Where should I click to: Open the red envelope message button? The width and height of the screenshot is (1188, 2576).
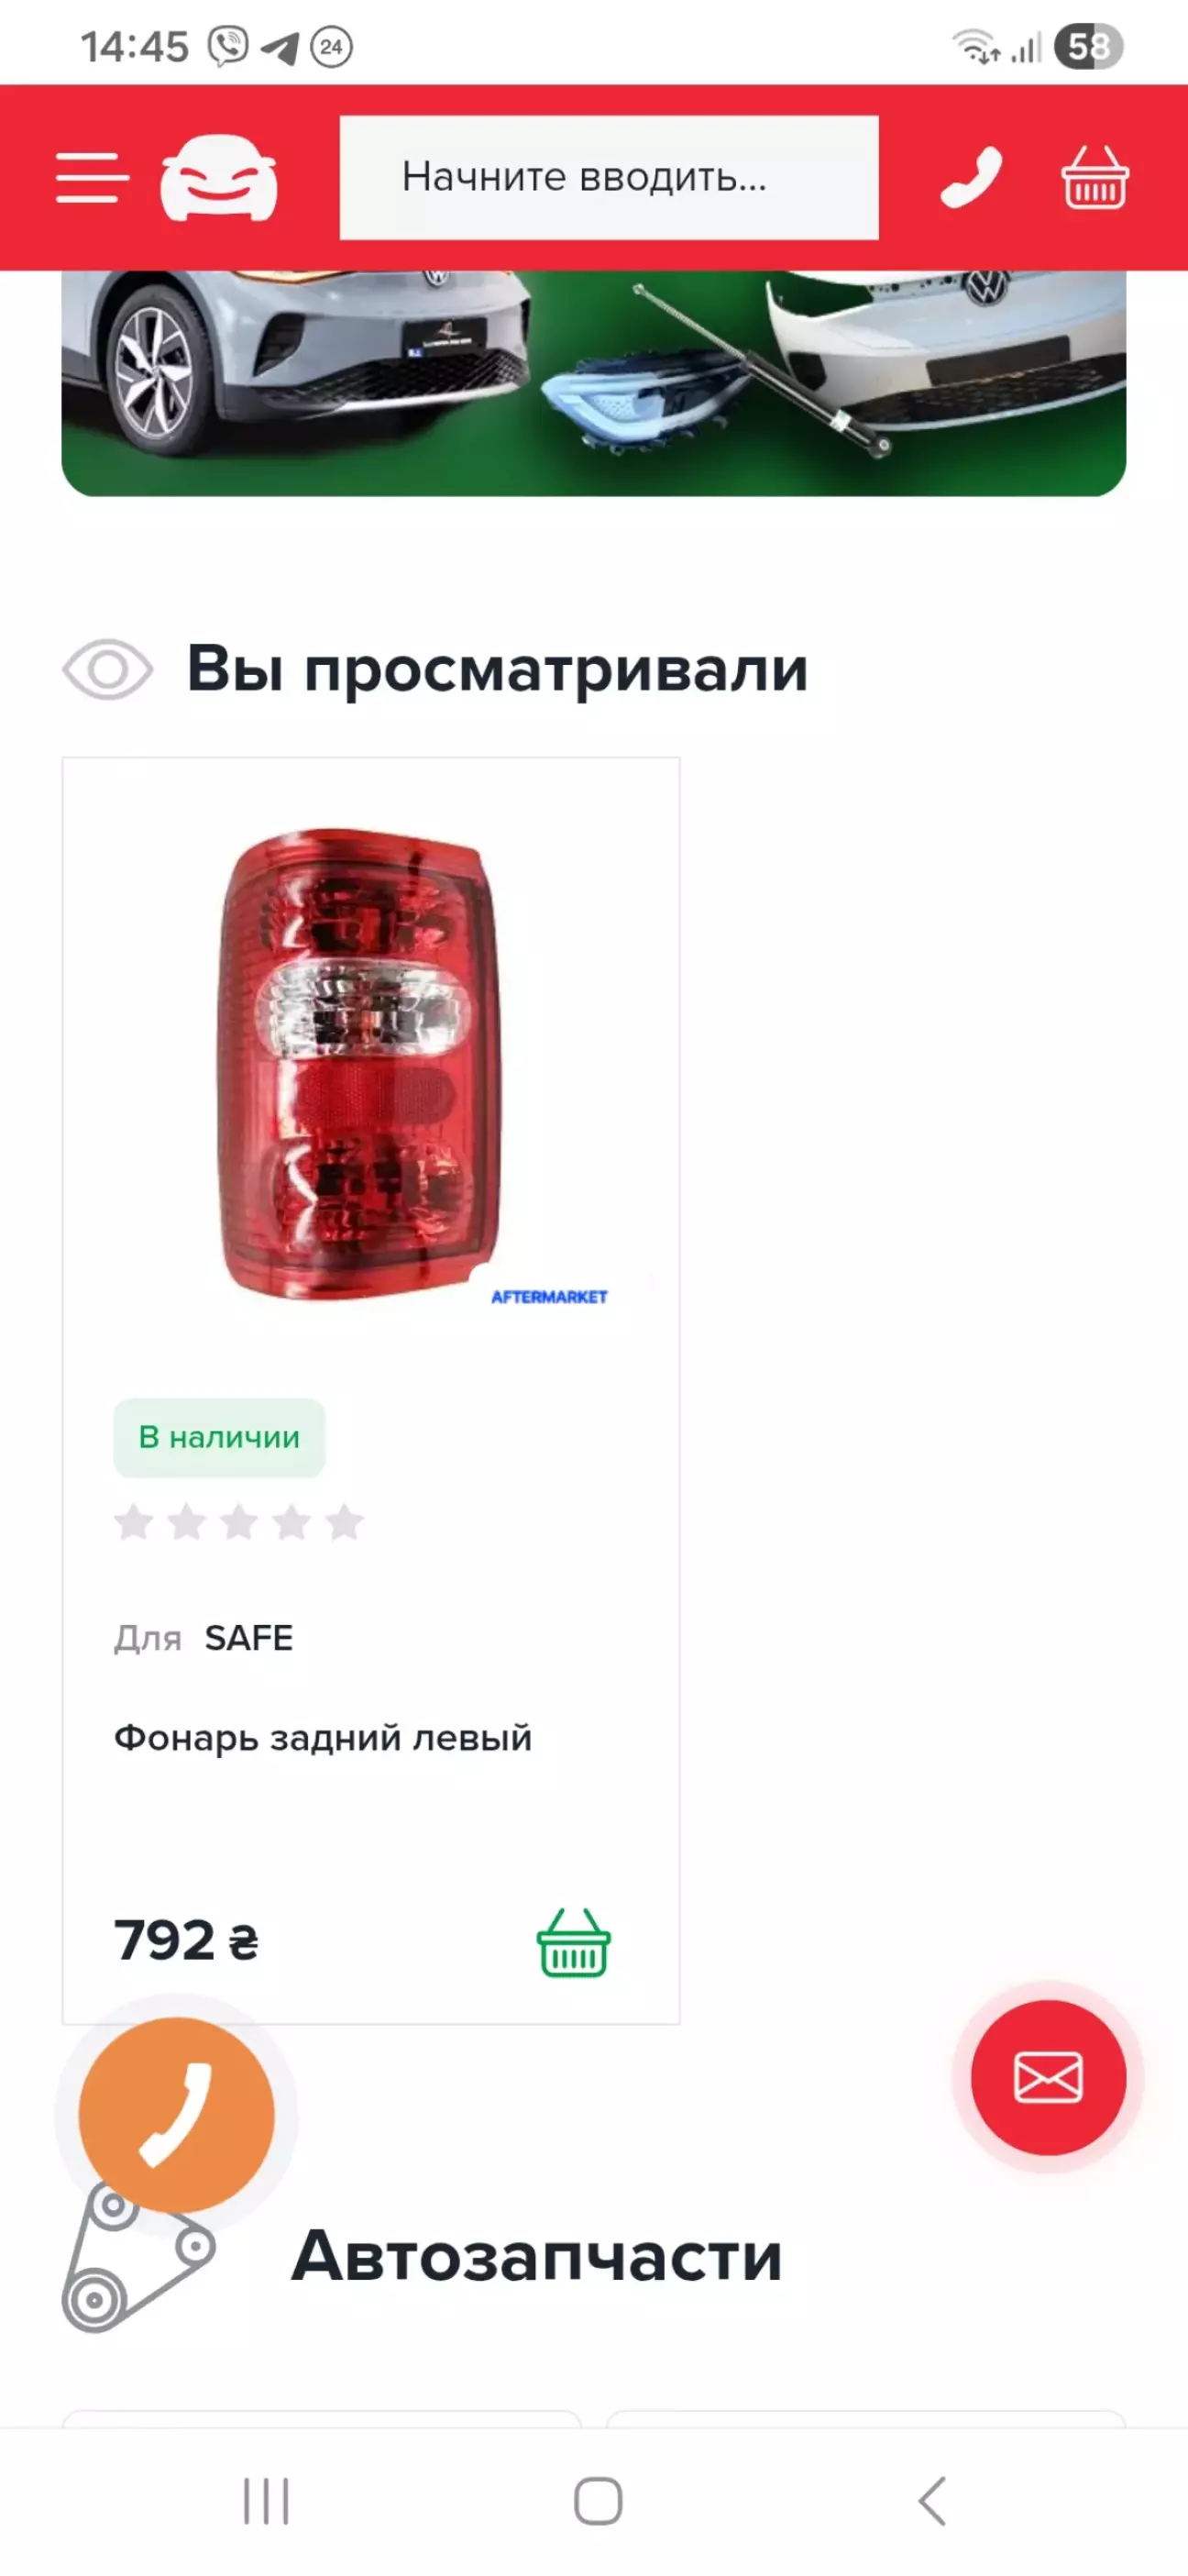pyautogui.click(x=1048, y=2077)
